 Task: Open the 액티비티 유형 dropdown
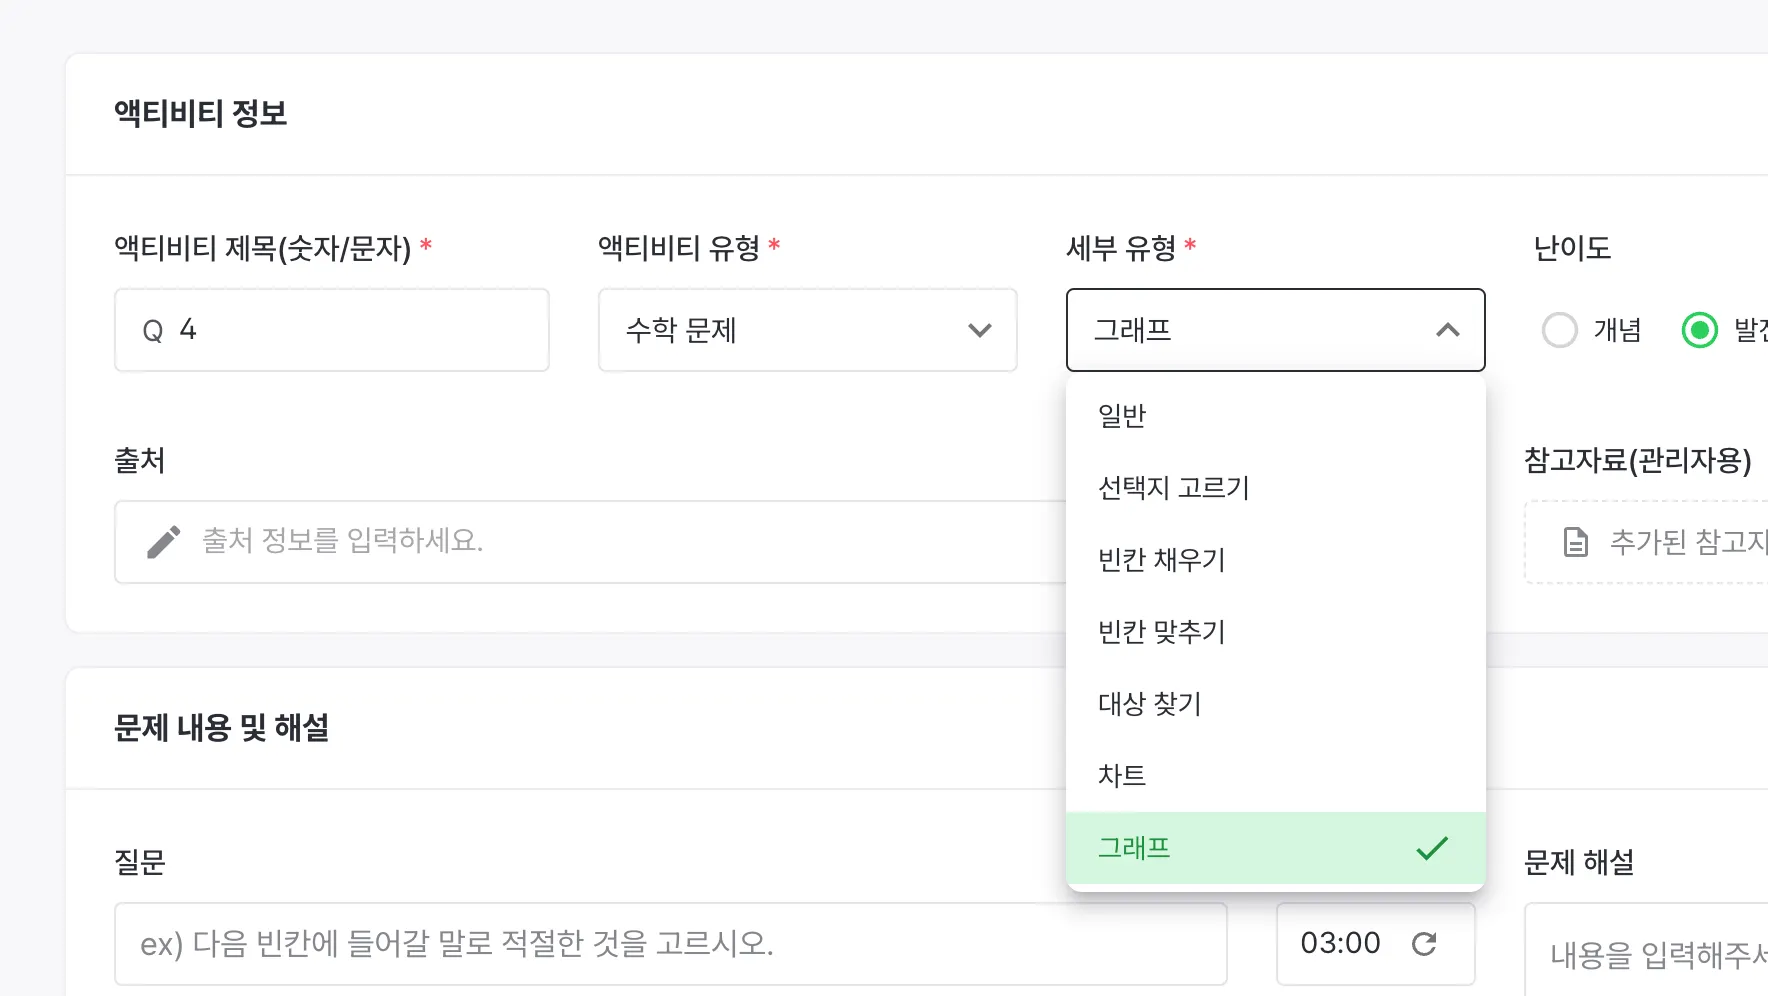806,330
